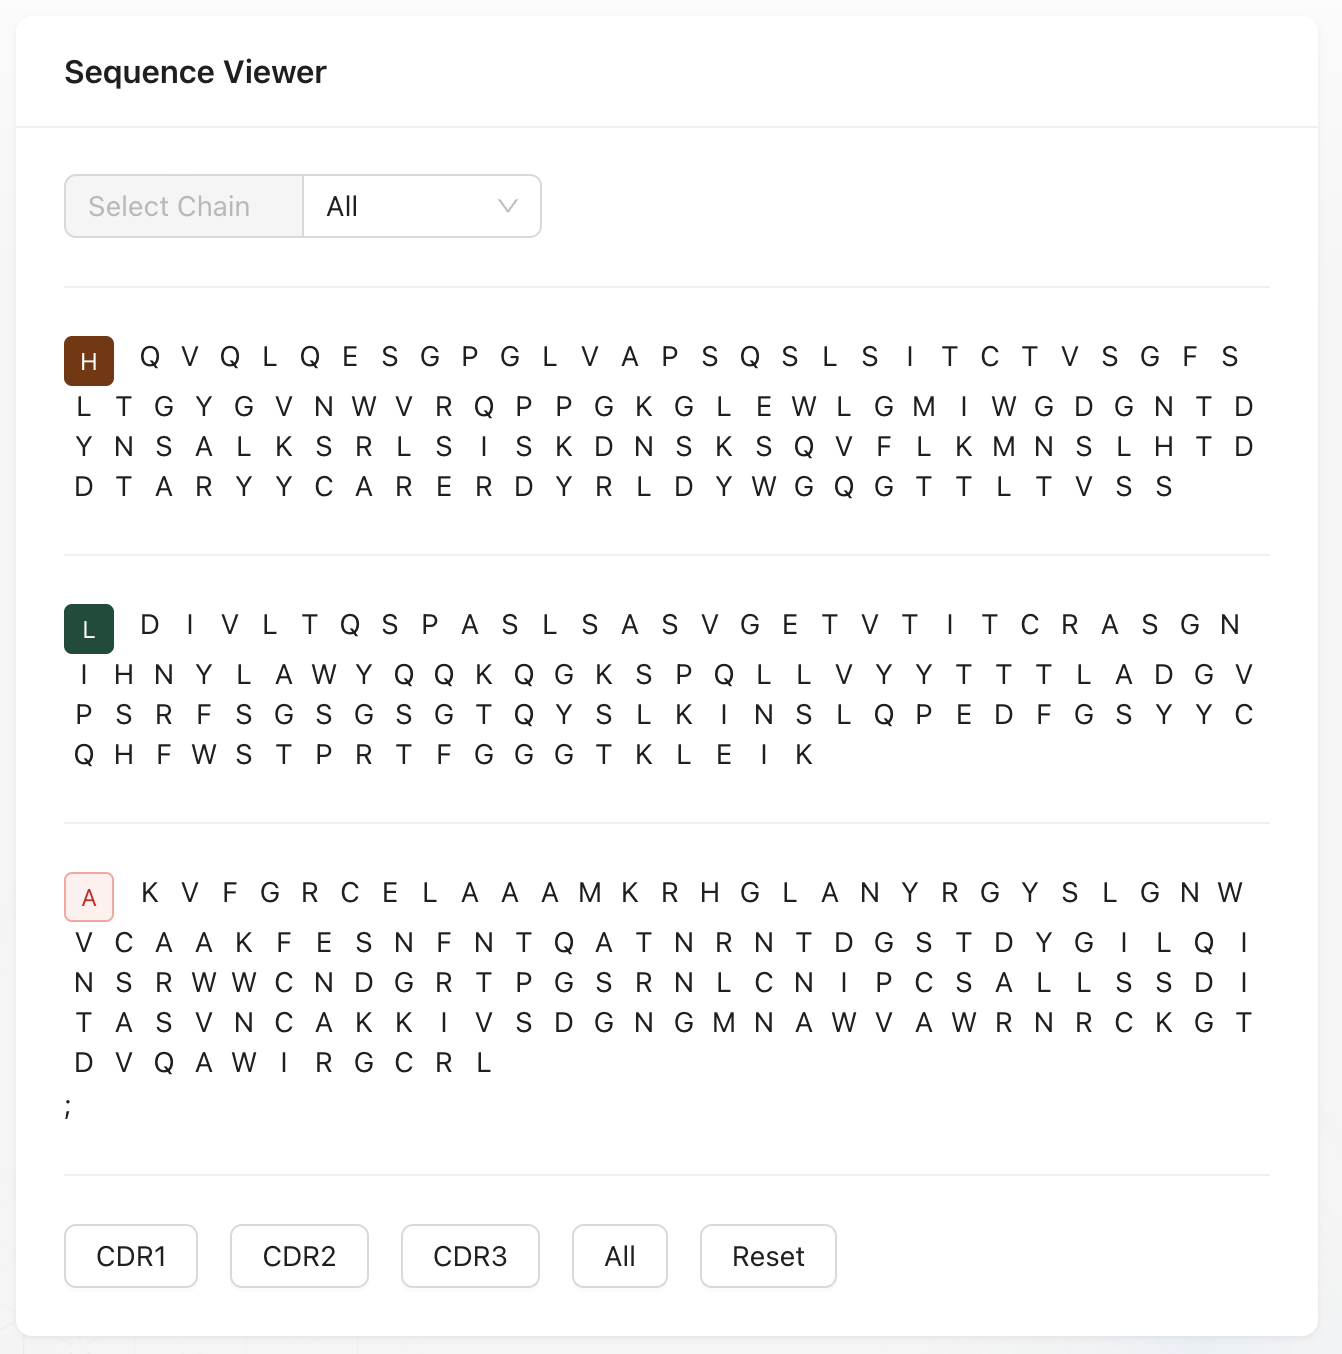Screen dimensions: 1342x1354
Task: Toggle CDR1 region highlighting
Action: tap(131, 1256)
